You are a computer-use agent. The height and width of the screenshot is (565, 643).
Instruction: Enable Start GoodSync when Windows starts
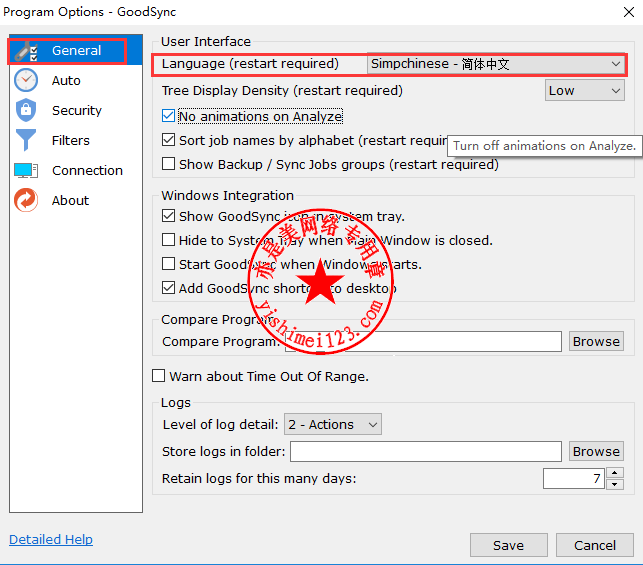tap(168, 264)
